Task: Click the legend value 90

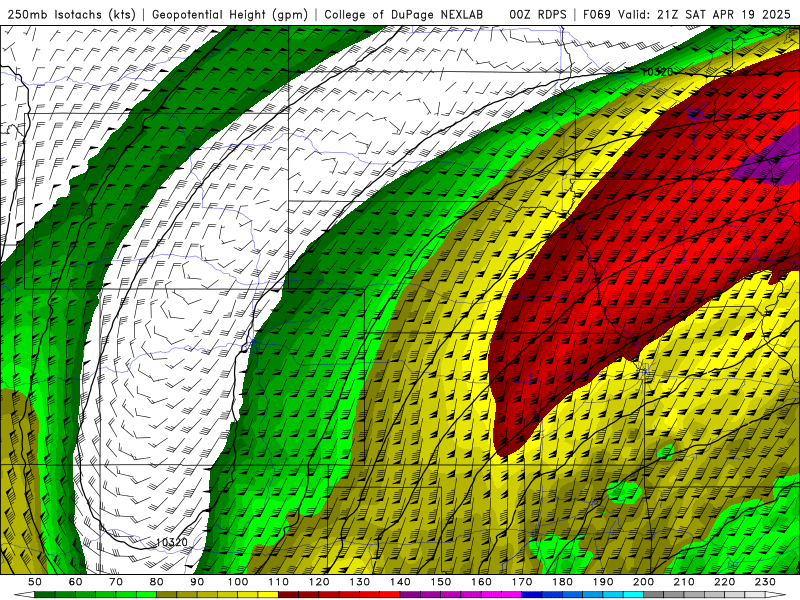Action: [x=197, y=582]
